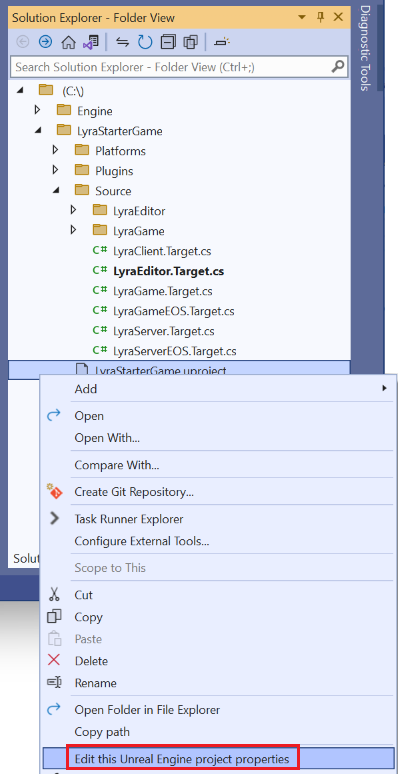Choose Copy path menu entry
The height and width of the screenshot is (774, 398).
218,732
